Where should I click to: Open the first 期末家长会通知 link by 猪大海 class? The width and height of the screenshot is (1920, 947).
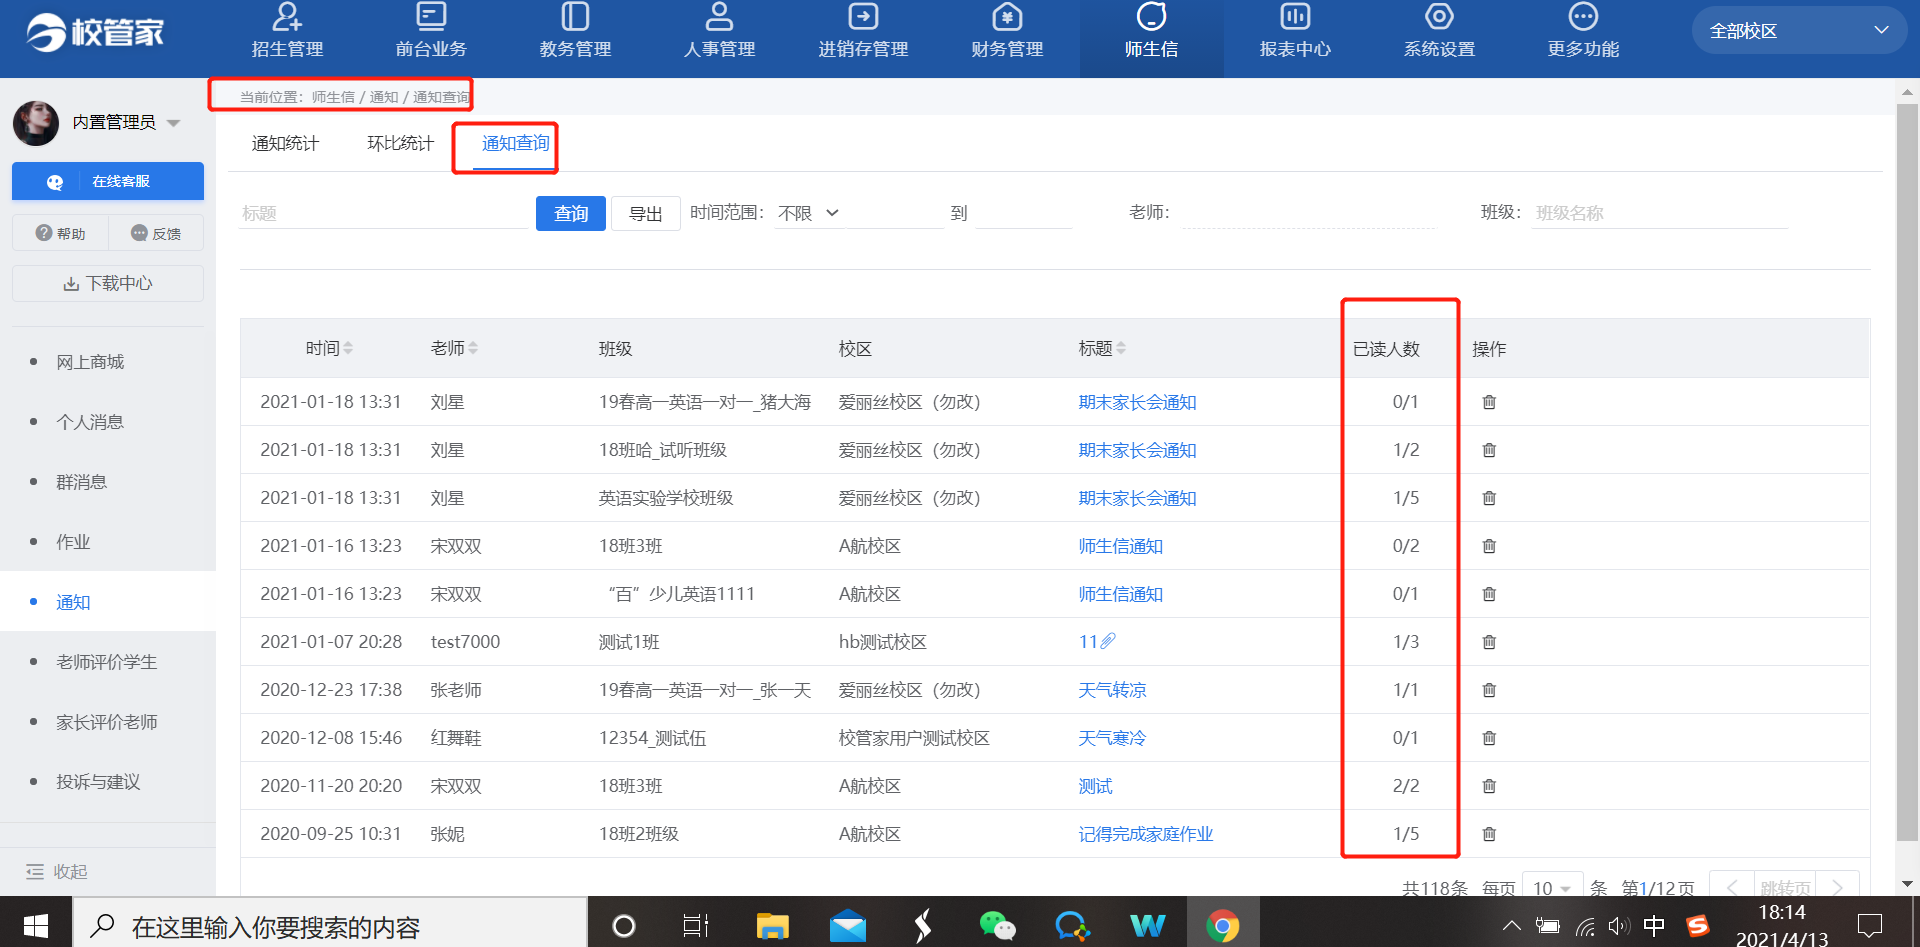pos(1137,402)
